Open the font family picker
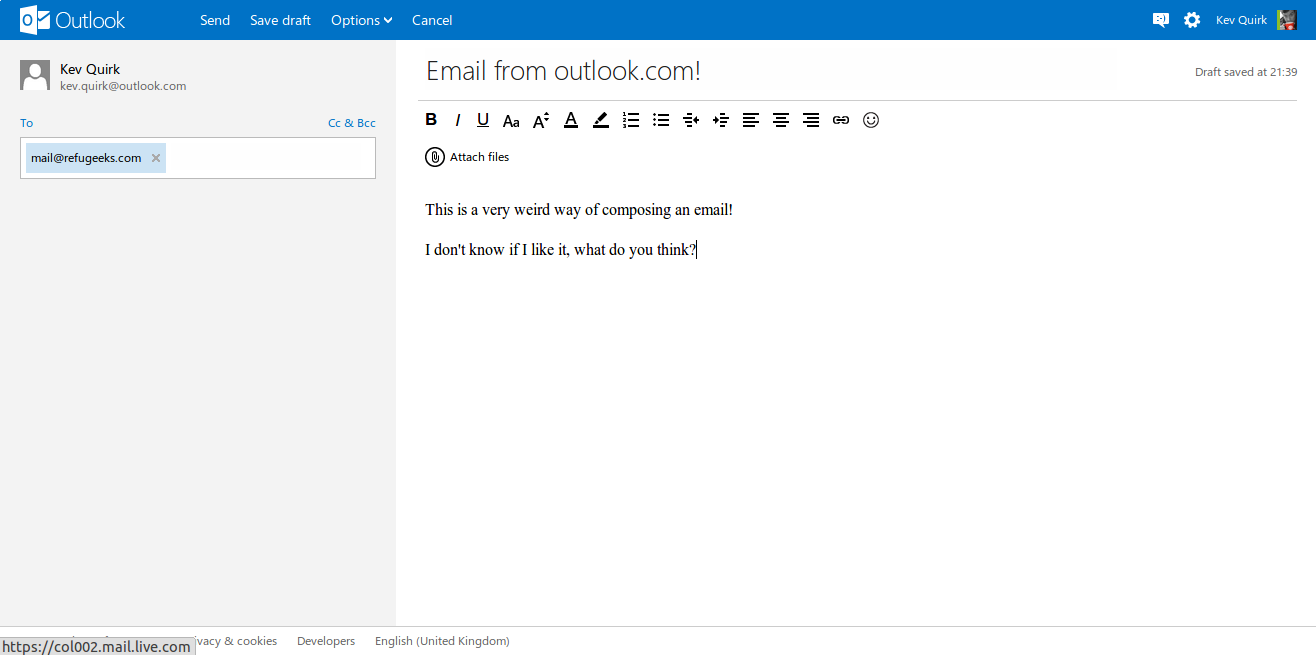Image resolution: width=1316 pixels, height=655 pixels. [511, 121]
